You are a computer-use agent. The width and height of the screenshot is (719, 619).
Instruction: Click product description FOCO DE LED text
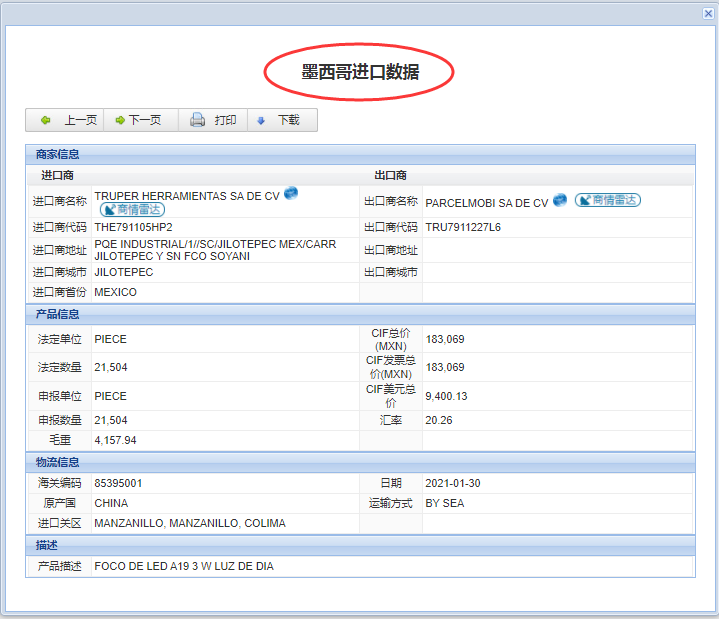(184, 566)
